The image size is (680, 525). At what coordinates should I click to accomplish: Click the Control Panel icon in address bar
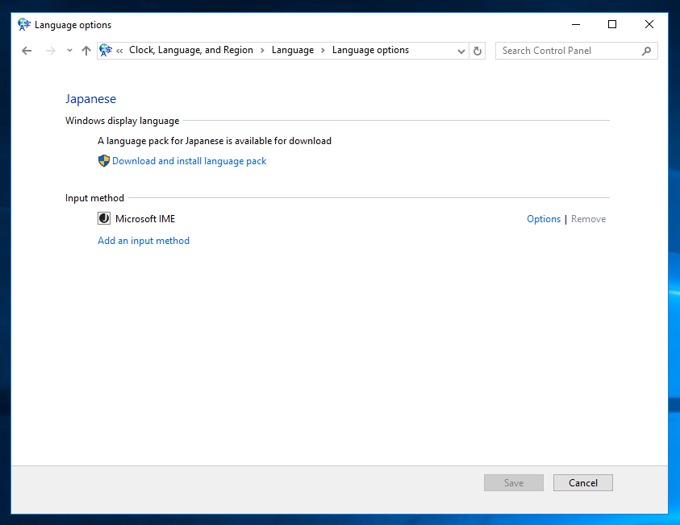[x=105, y=50]
